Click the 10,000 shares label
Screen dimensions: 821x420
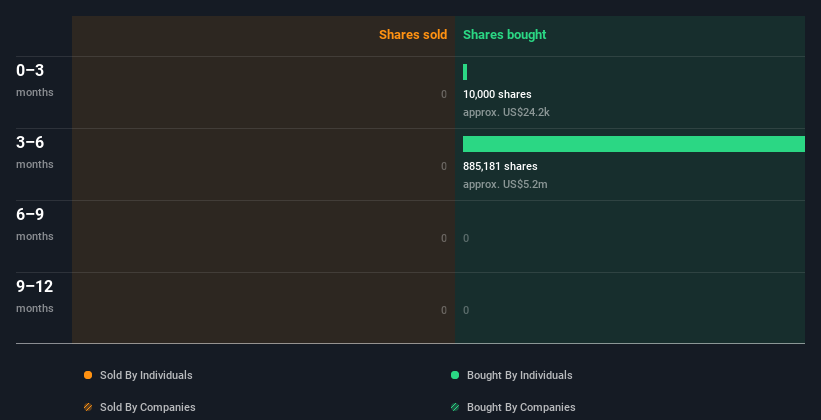(497, 94)
